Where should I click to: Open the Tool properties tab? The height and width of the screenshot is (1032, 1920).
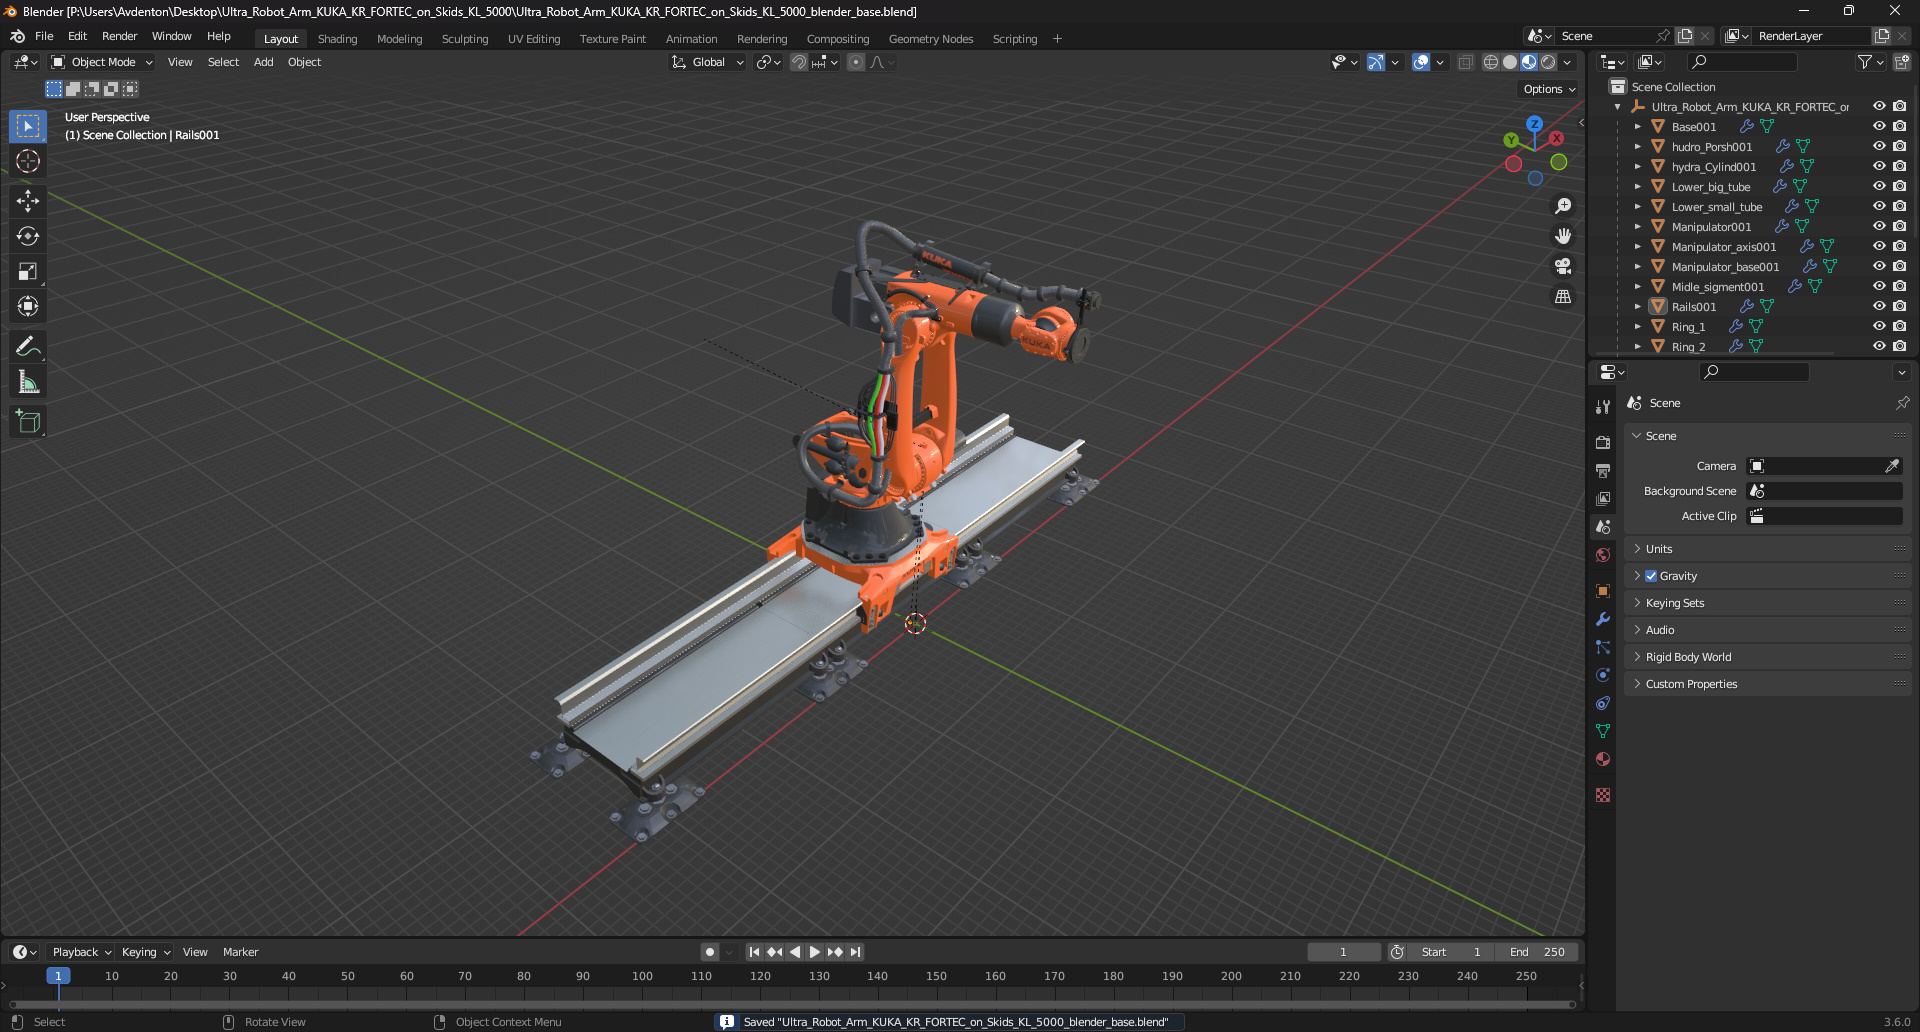click(x=1603, y=406)
